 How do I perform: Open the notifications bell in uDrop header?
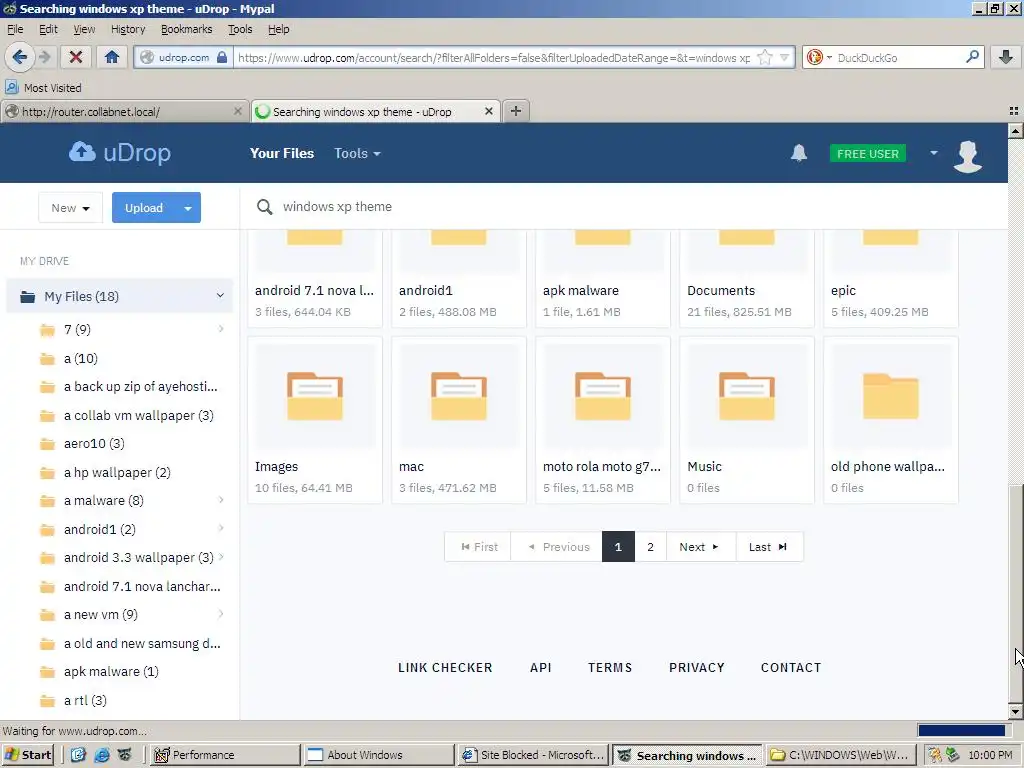(799, 153)
